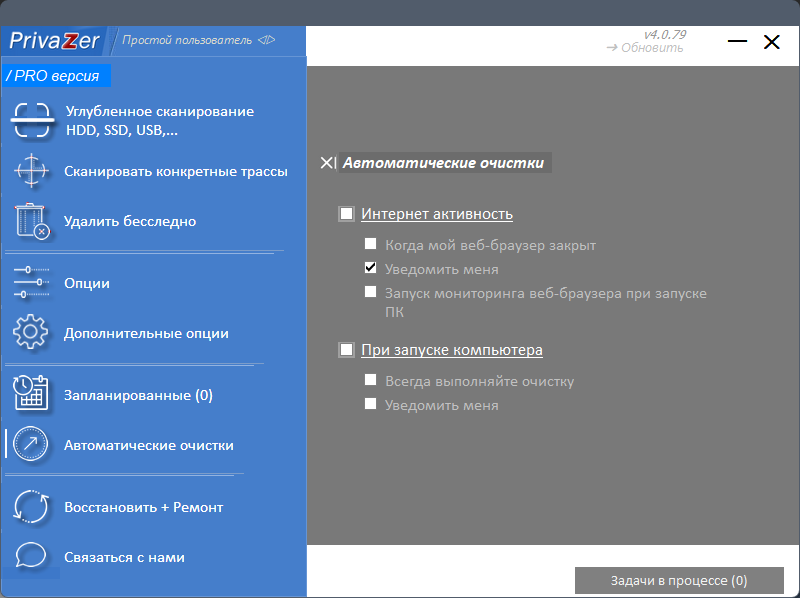Screen dimensions: 800x598
Task: Switch user mode via Простой пользователь arrows
Action: (266, 40)
